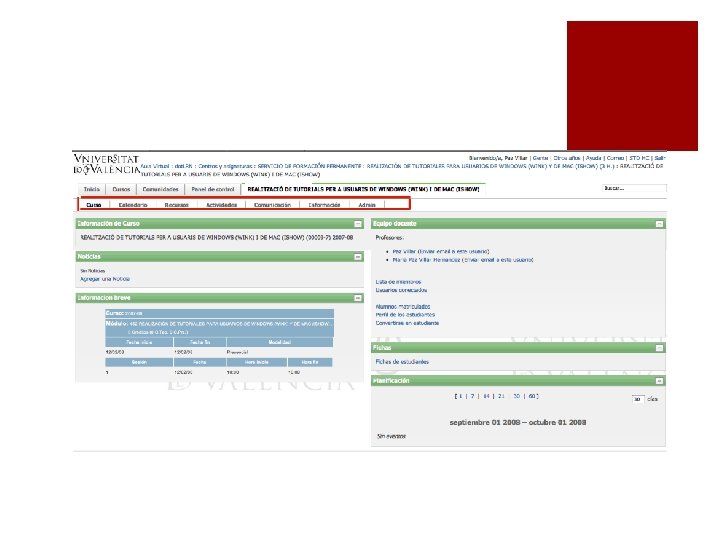The width and height of the screenshot is (720, 540).
Task: Open the Panel de control tab
Action: 213,189
